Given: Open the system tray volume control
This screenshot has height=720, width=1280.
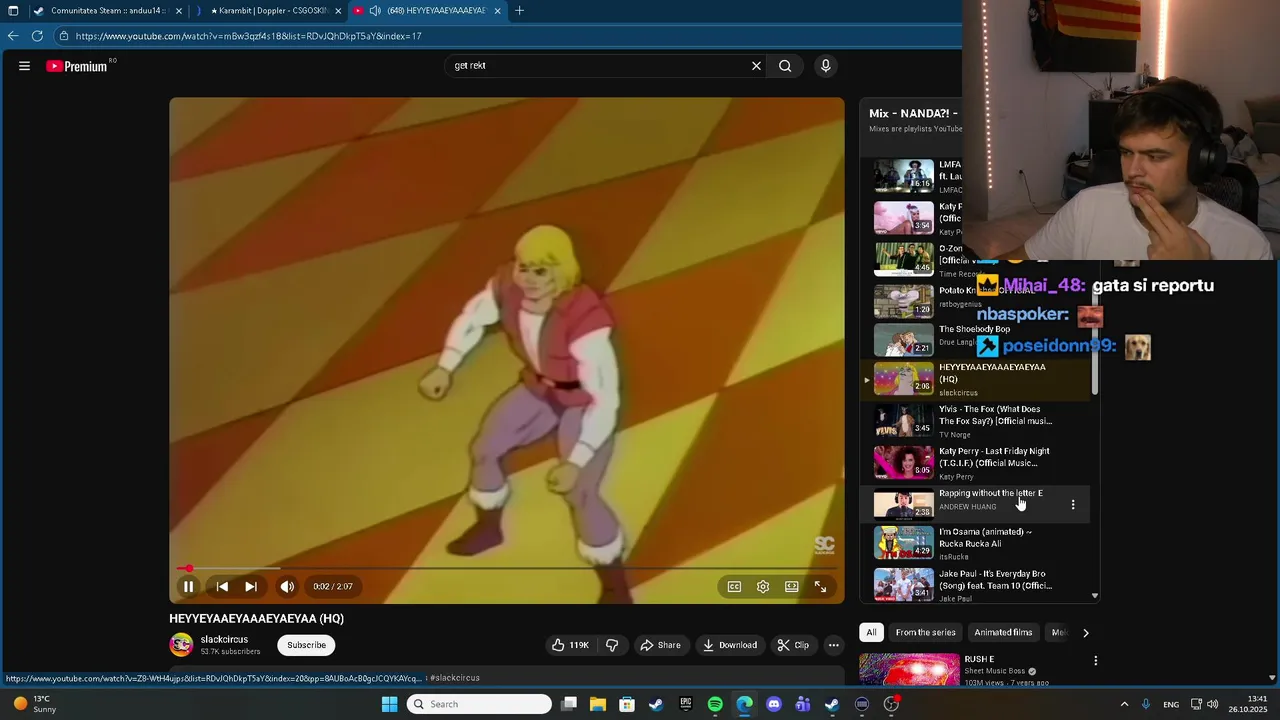Looking at the screenshot, I should (x=1212, y=705).
